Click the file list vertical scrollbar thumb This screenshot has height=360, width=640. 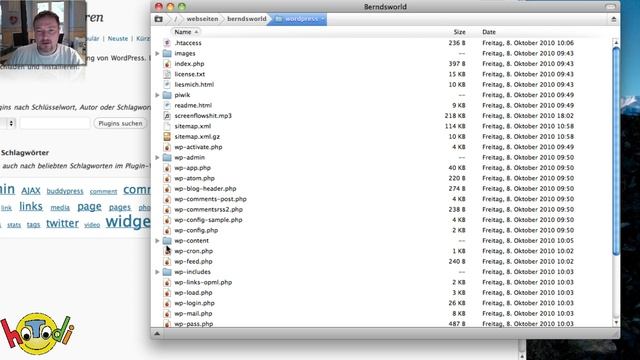click(x=616, y=151)
